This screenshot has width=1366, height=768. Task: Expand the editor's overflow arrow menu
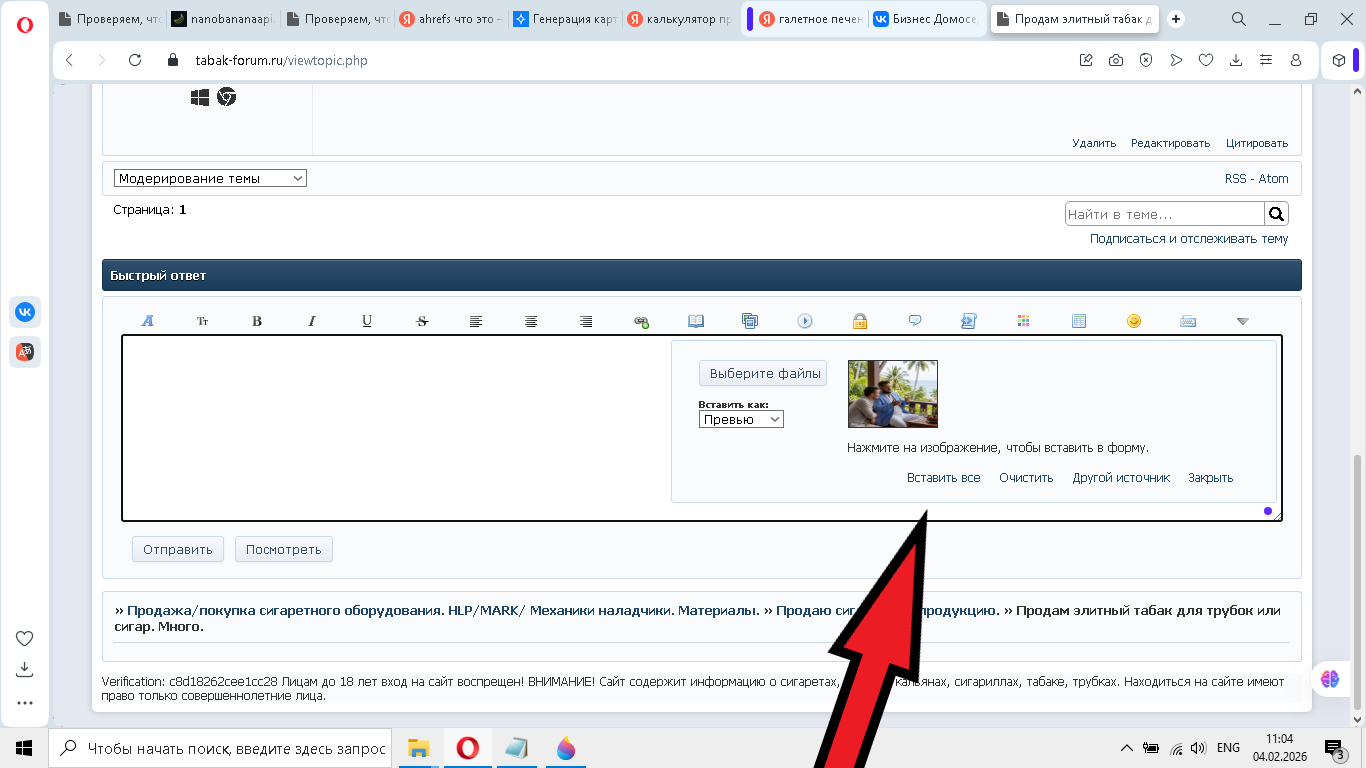[1242, 320]
